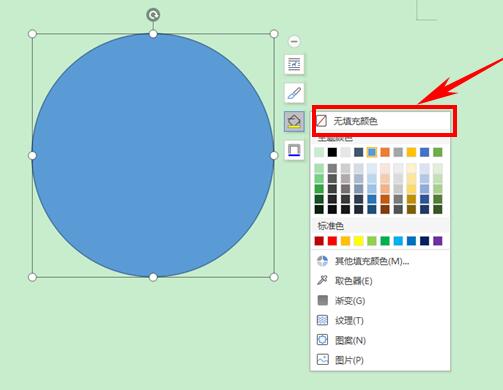
Task: Select bright red in standard colors
Action: [x=332, y=241]
